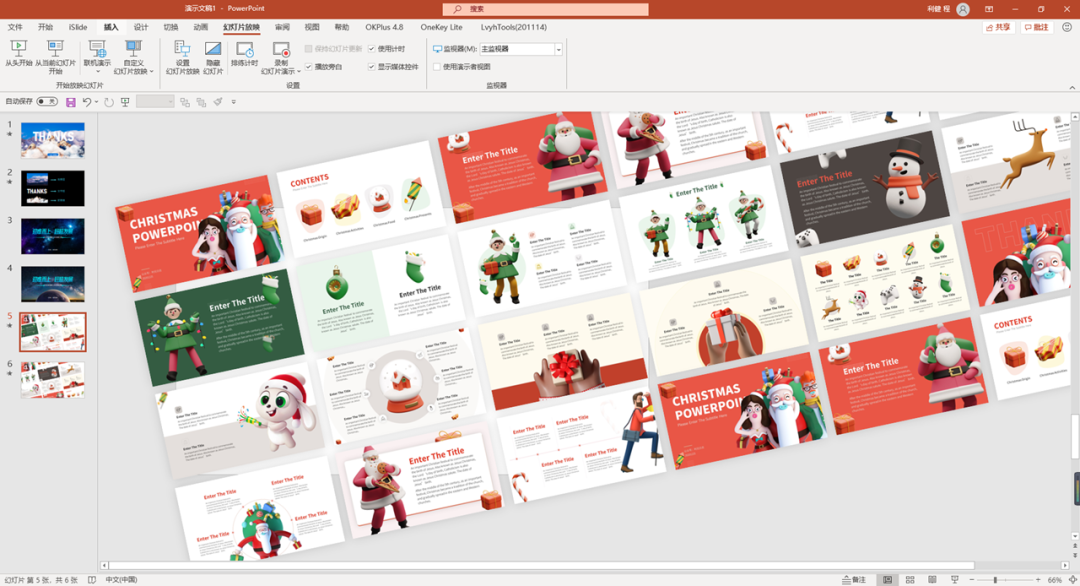Click language 中文(中国) in status bar

pos(121,580)
